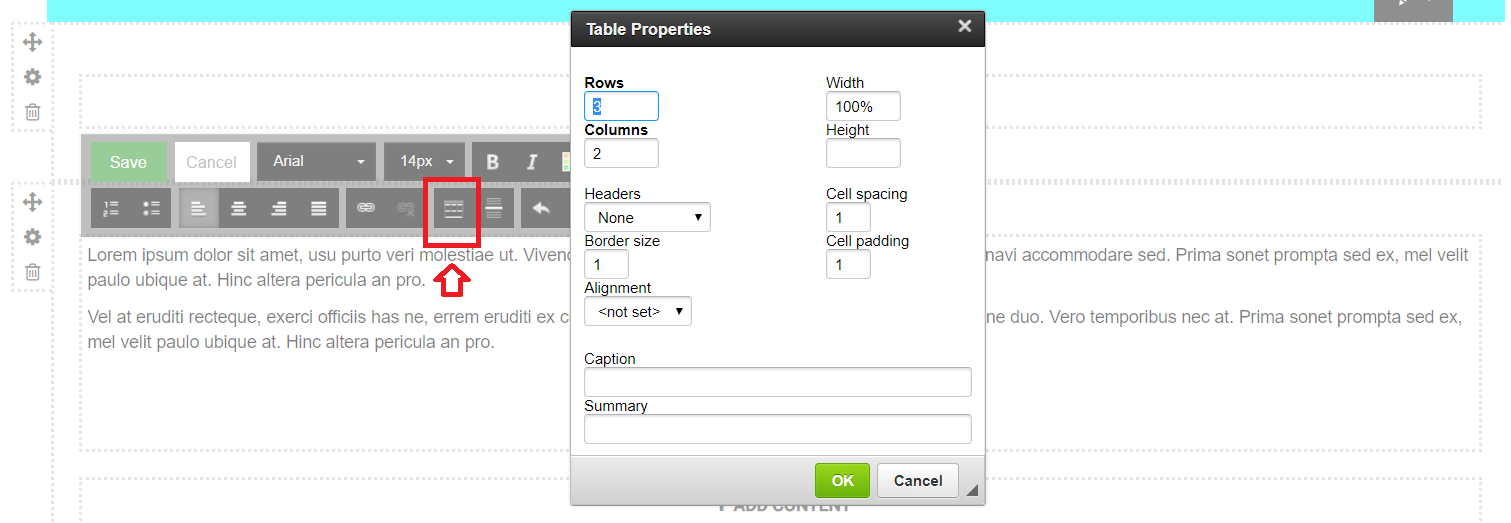The width and height of the screenshot is (1511, 523).
Task: Save the text block edits
Action: (128, 162)
